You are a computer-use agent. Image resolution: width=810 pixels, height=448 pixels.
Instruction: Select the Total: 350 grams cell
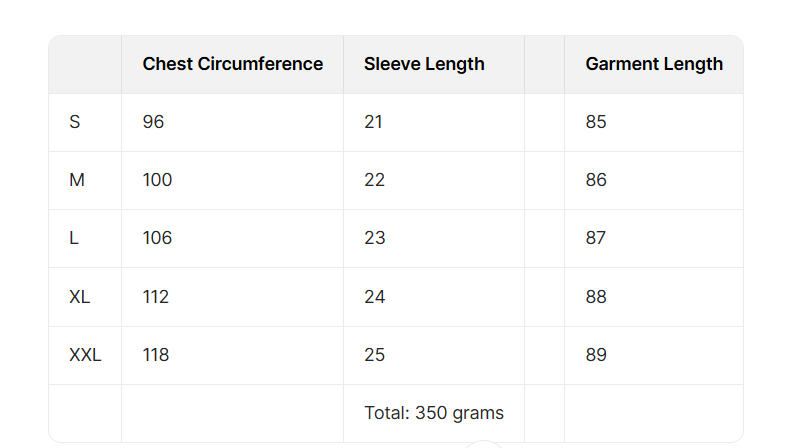click(x=434, y=413)
